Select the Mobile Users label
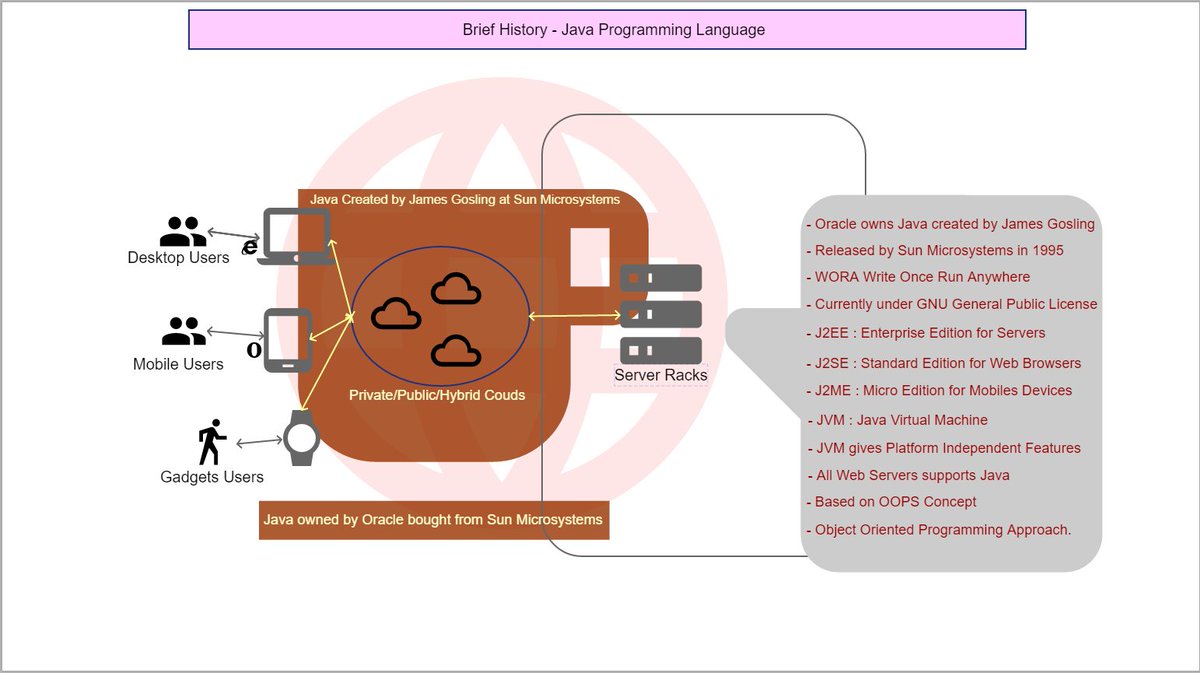This screenshot has width=1200, height=673. point(178,364)
